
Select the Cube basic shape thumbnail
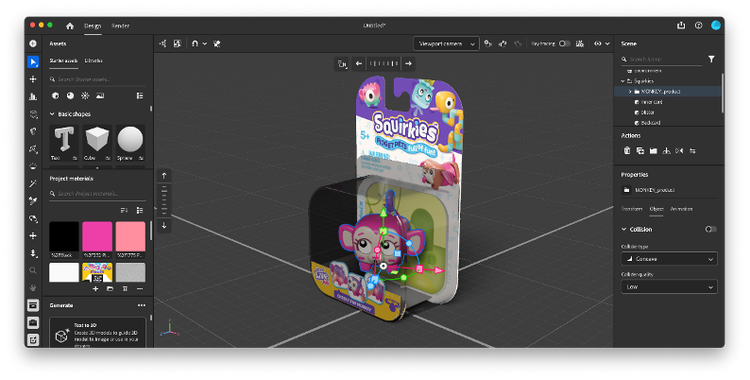pyautogui.click(x=97, y=142)
